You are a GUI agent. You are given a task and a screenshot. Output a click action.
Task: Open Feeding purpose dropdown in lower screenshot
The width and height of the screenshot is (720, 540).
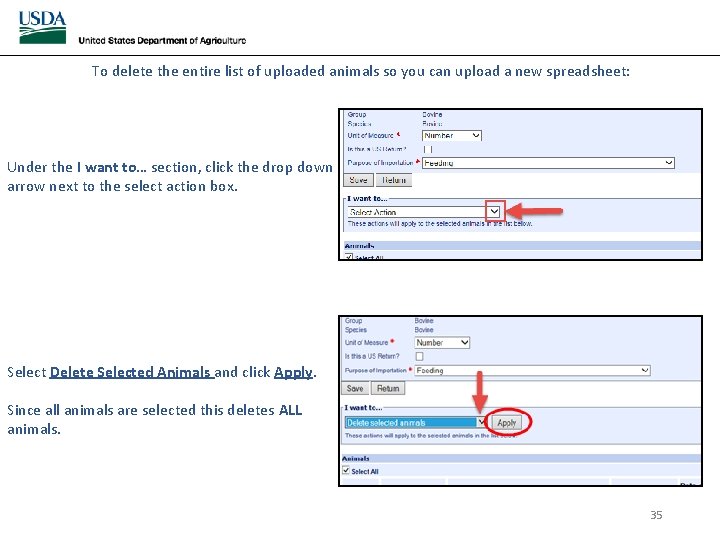(532, 371)
